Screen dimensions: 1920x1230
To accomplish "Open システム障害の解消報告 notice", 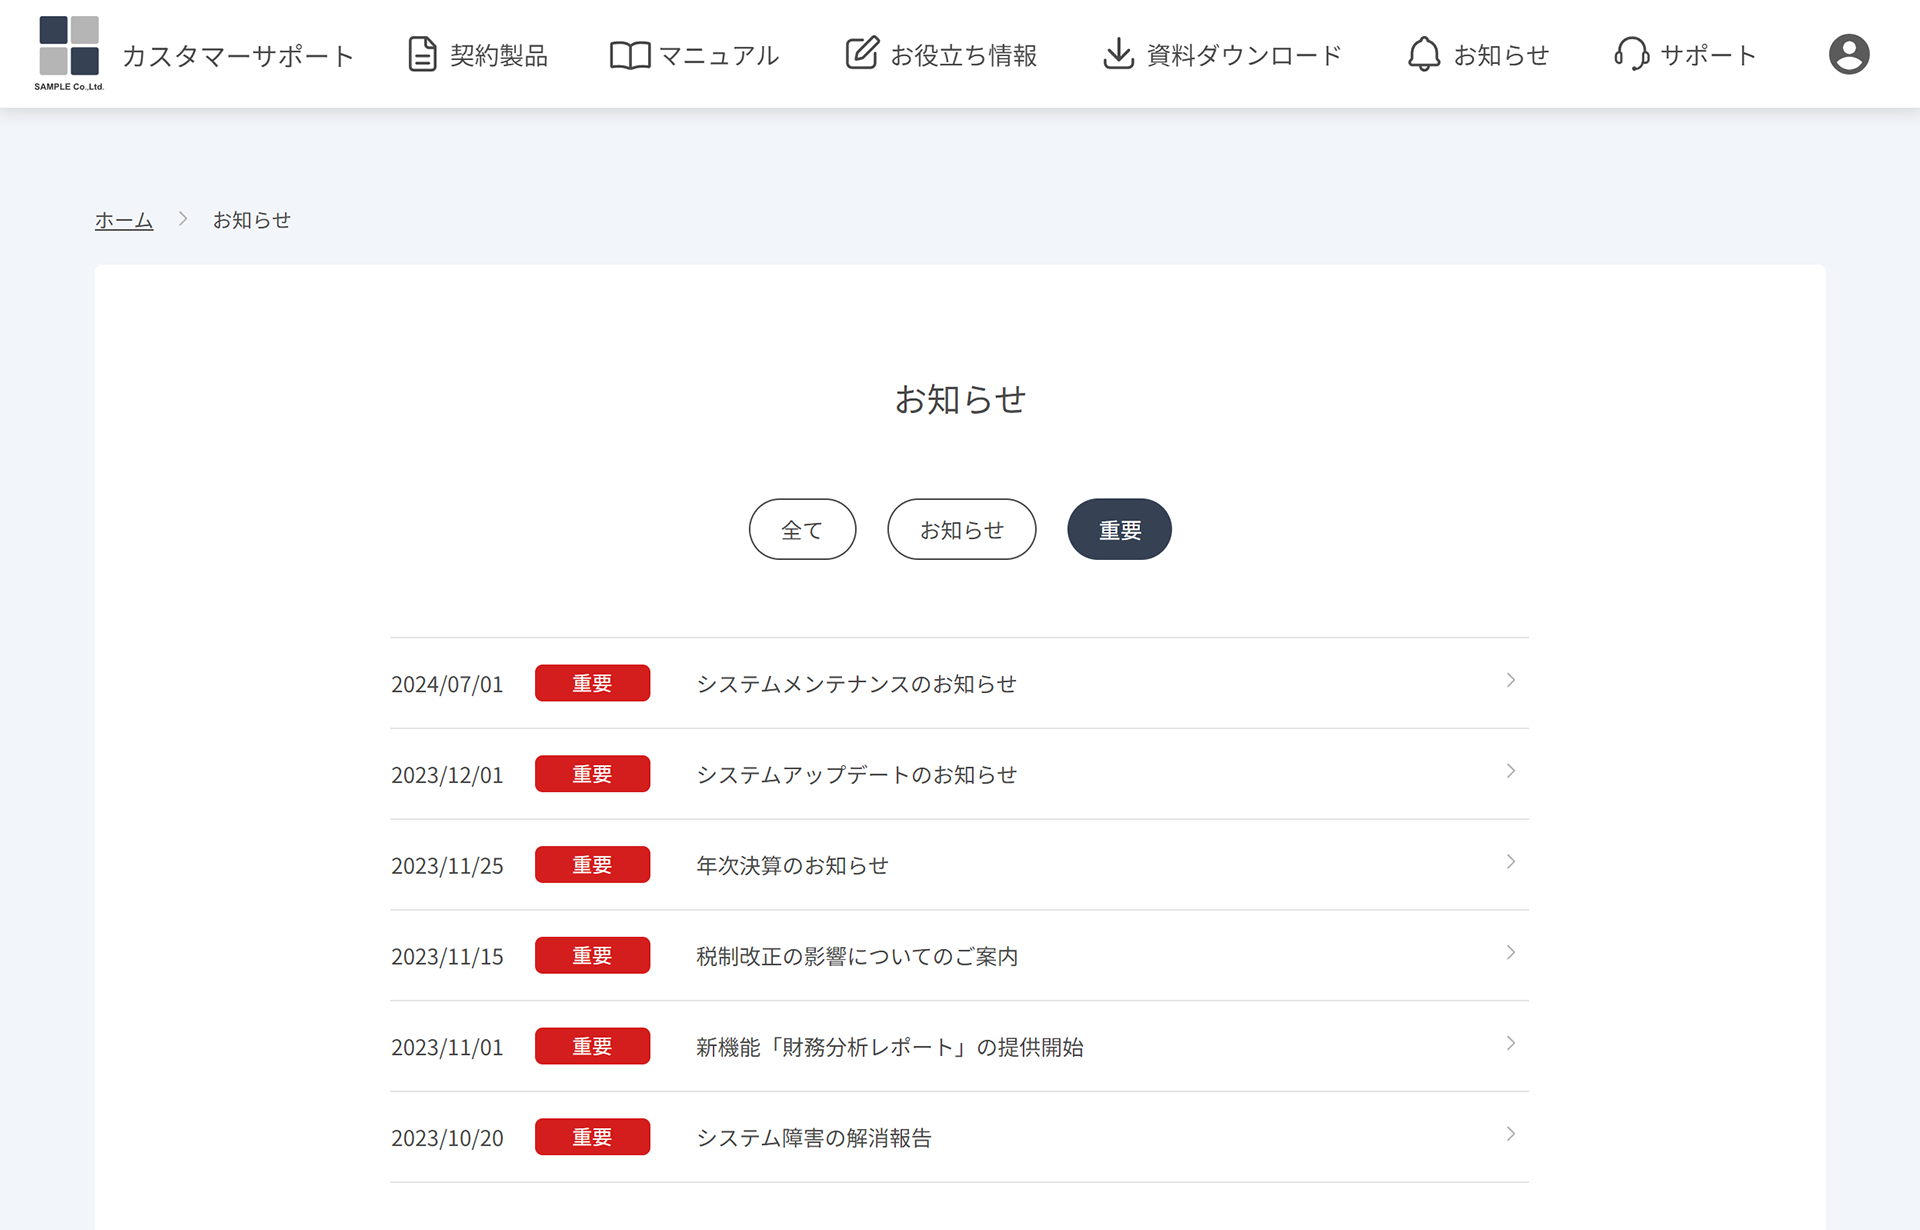I will point(814,1138).
